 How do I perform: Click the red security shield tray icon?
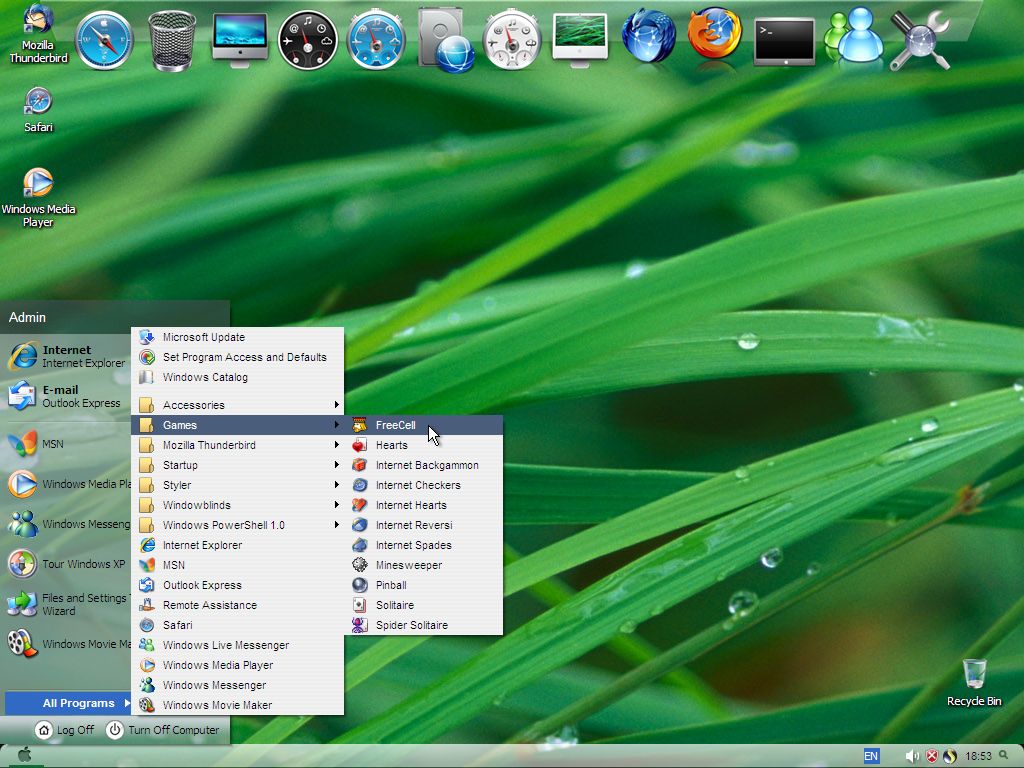point(932,756)
